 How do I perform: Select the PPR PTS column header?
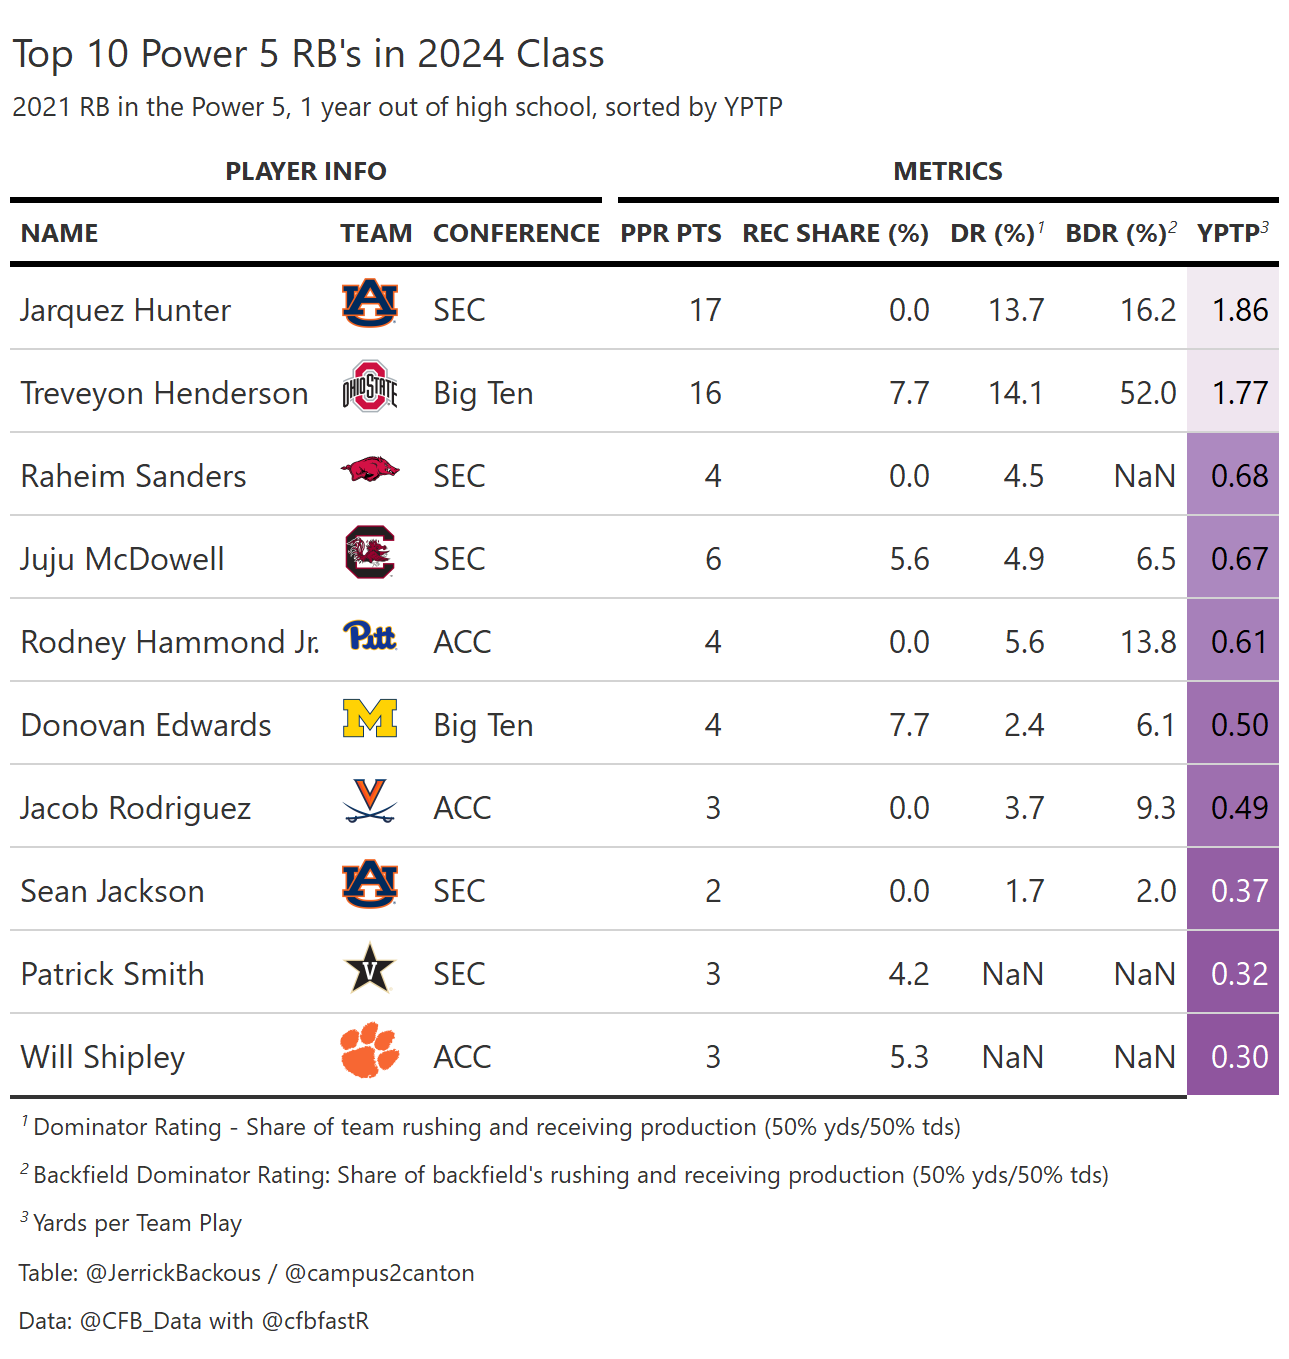pyautogui.click(x=671, y=233)
